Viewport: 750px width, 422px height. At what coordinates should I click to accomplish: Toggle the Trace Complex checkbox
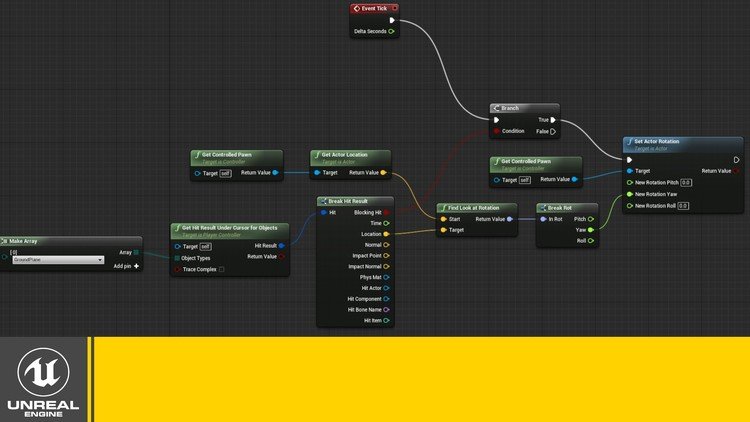(x=221, y=269)
